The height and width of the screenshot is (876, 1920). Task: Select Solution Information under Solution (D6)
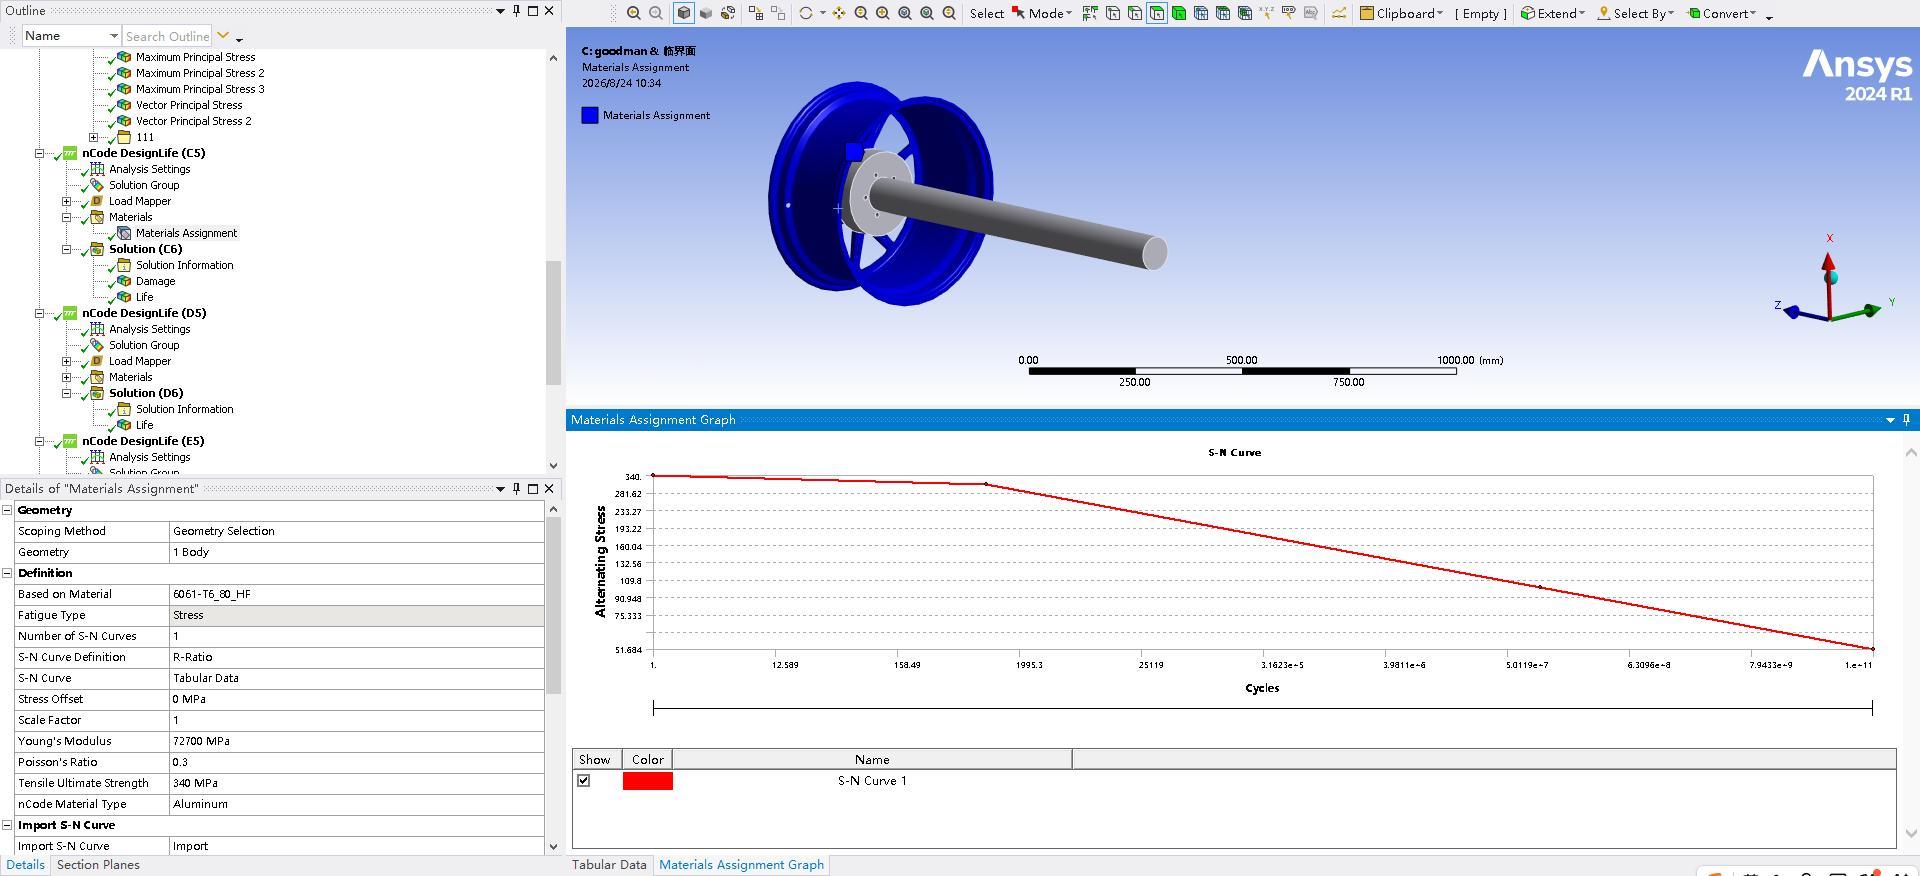tap(184, 409)
